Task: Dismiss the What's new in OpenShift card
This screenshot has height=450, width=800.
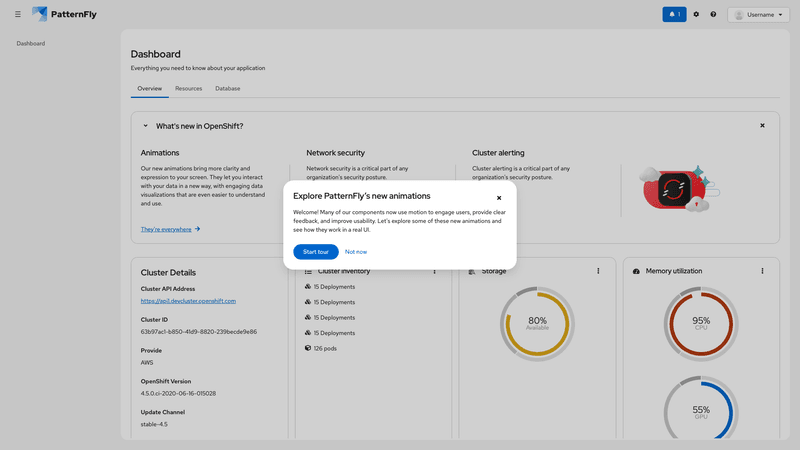Action: 762,126
